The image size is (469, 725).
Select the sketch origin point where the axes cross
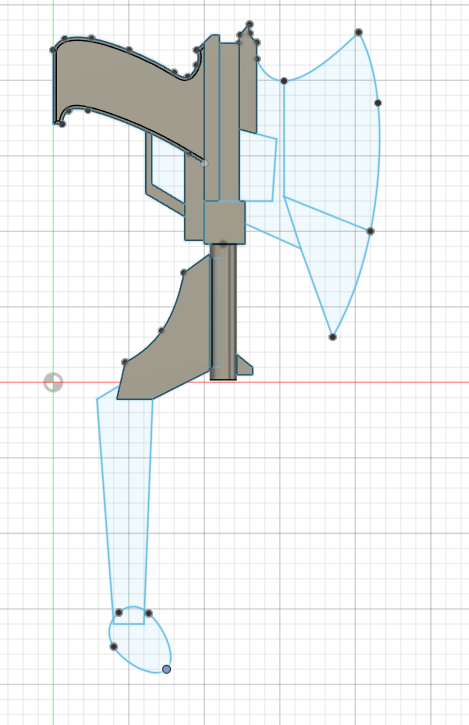click(x=53, y=382)
